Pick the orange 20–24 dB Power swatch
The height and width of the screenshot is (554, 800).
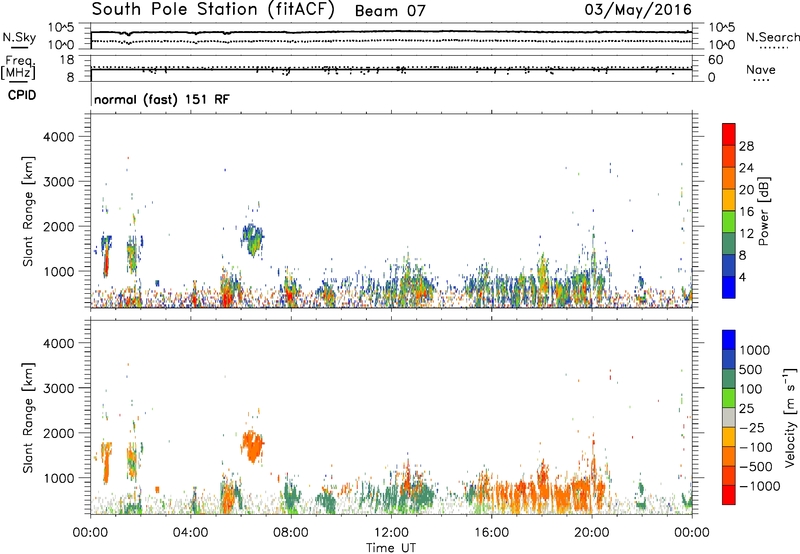(729, 179)
